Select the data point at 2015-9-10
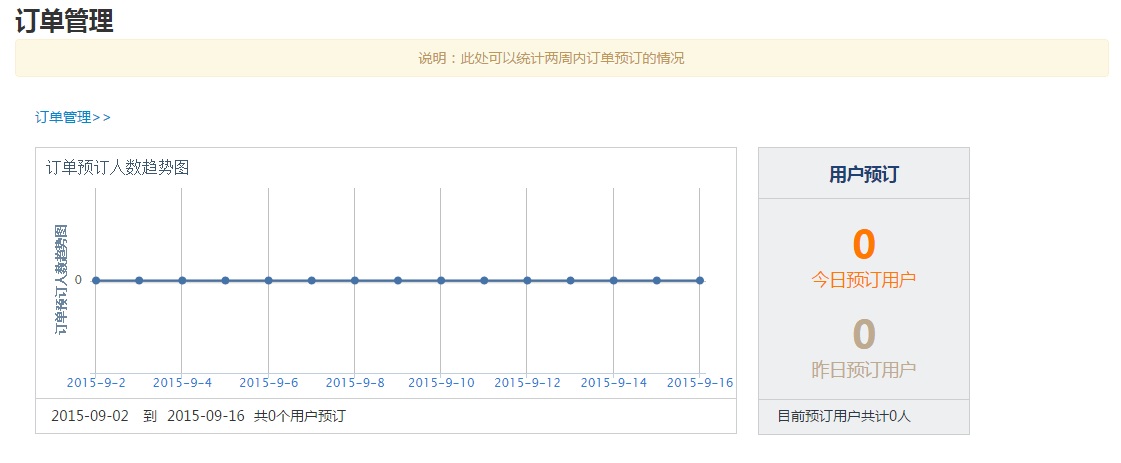Screen dimensions: 1121x463 (x=441, y=281)
